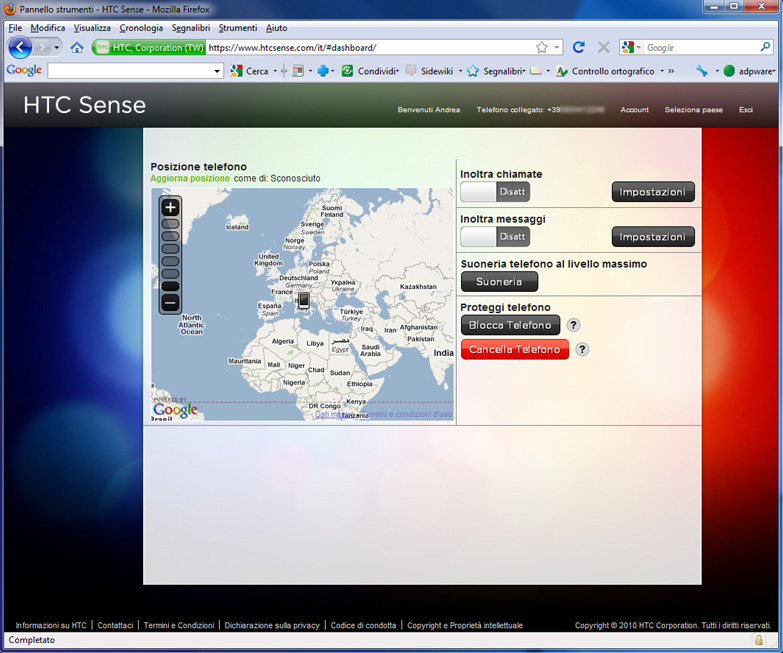This screenshot has height=653, width=783.
Task: Open Termini e condizioni d'uso map link
Action: [x=407, y=414]
